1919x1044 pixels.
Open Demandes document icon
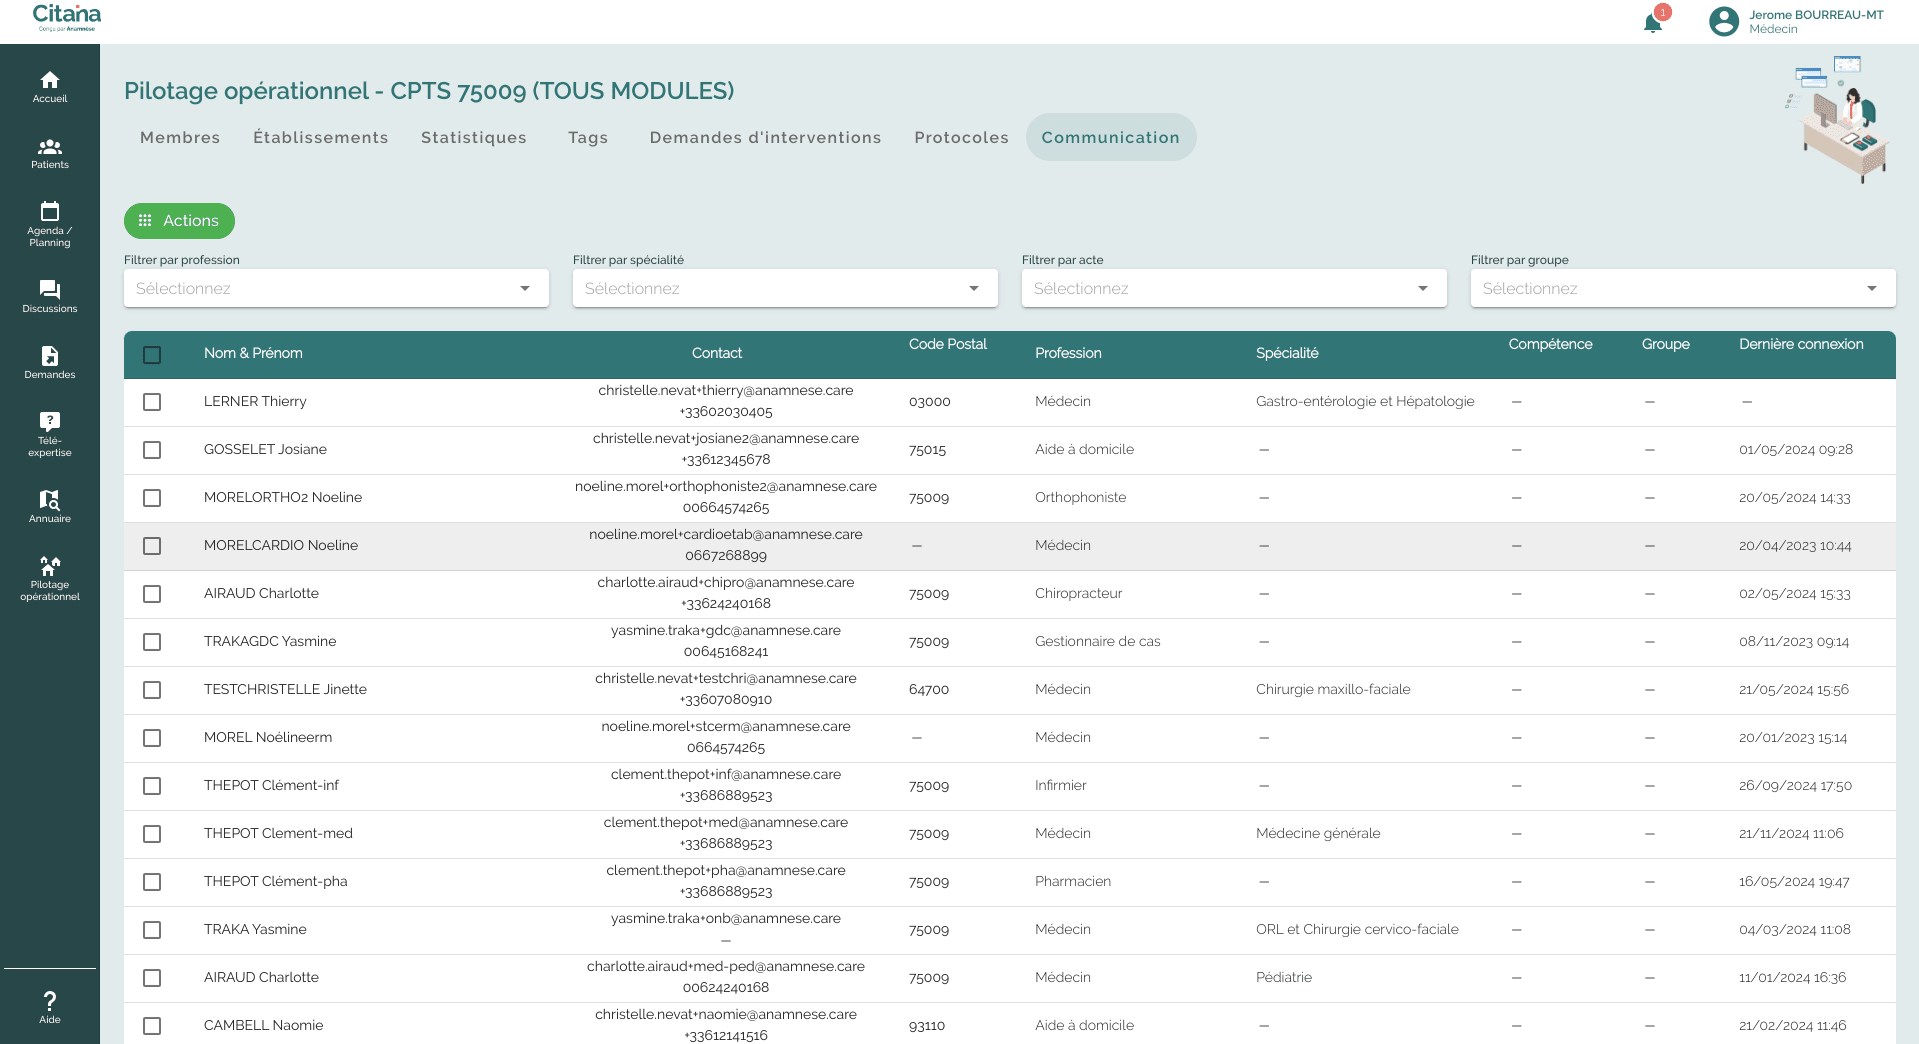coord(49,356)
